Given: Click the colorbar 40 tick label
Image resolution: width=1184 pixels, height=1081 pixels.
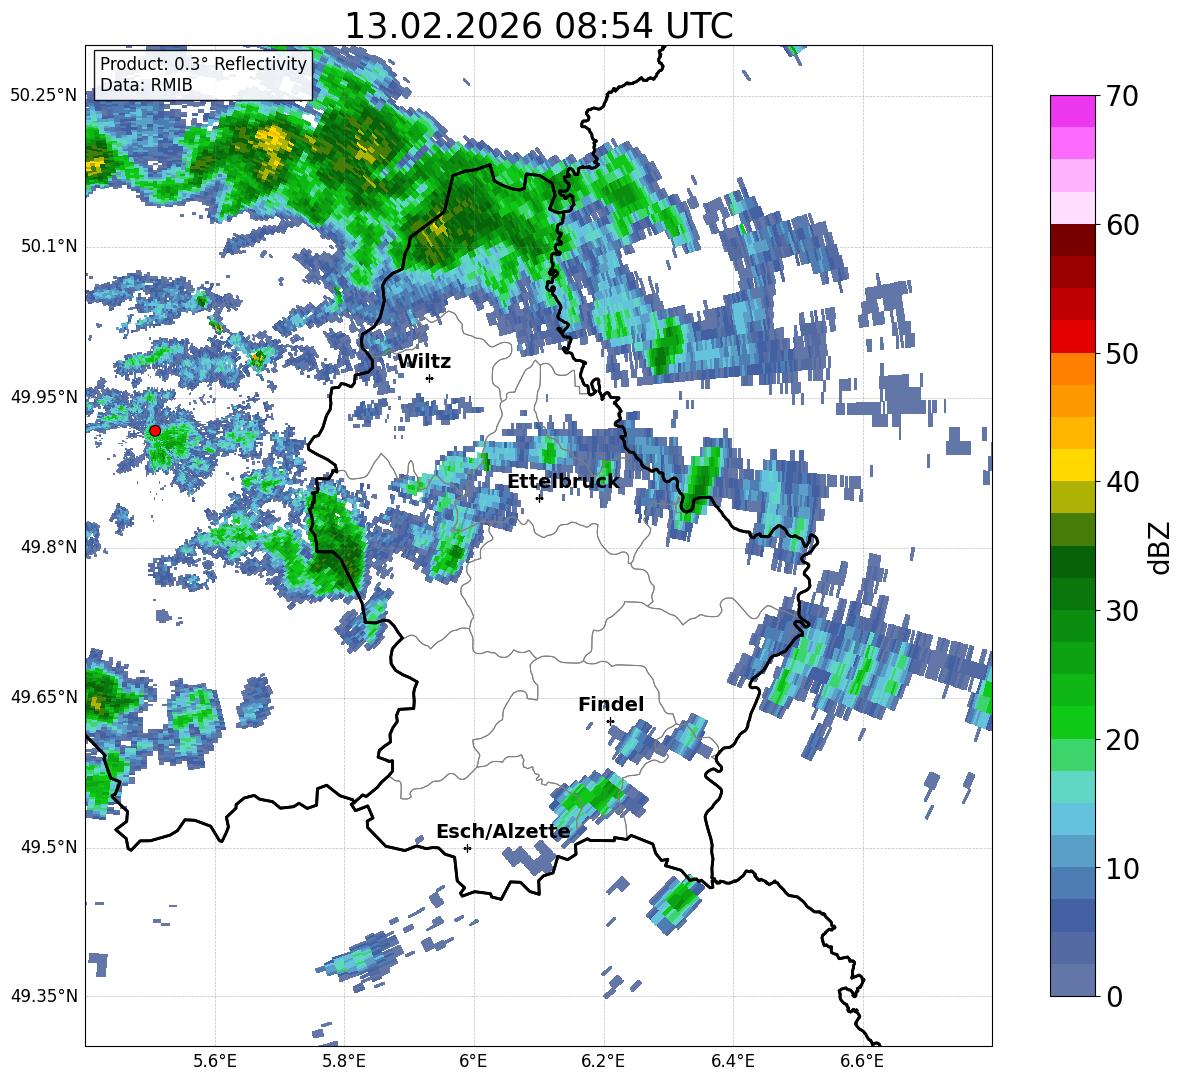Looking at the screenshot, I should 1122,482.
